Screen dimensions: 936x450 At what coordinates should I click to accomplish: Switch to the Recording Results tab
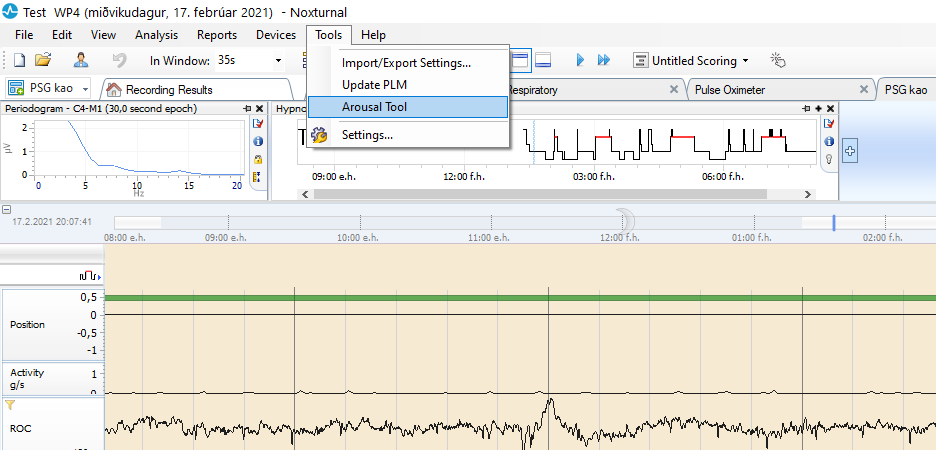pyautogui.click(x=168, y=90)
